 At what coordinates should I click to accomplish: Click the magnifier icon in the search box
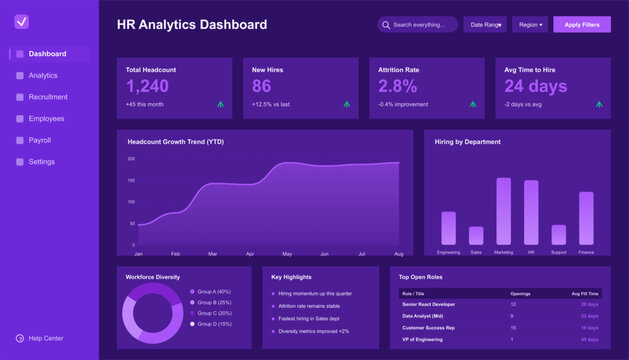click(x=386, y=25)
